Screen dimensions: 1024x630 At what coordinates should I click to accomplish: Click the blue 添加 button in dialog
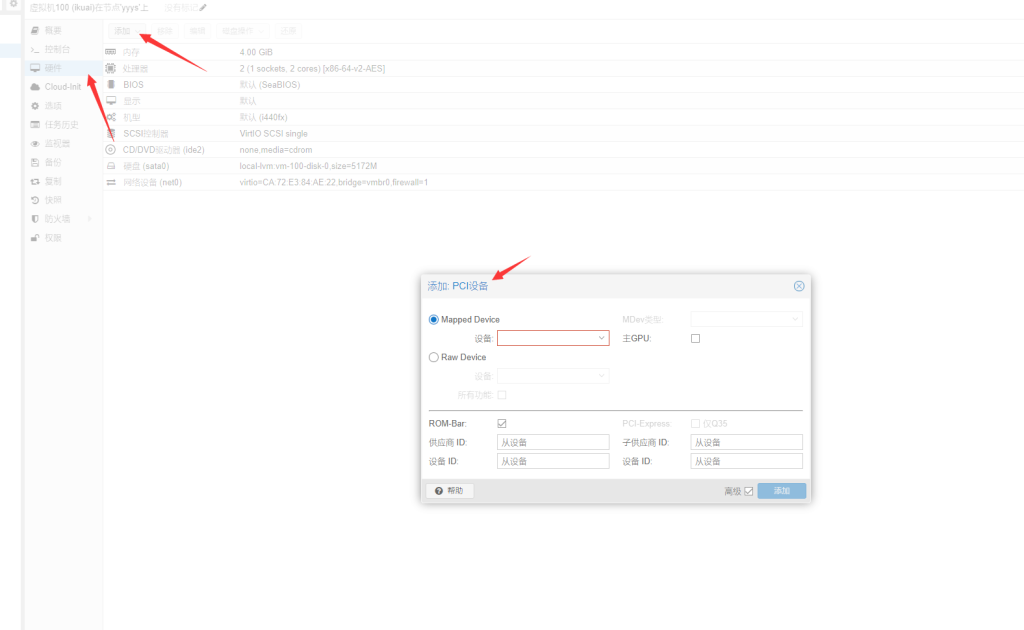(x=781, y=491)
